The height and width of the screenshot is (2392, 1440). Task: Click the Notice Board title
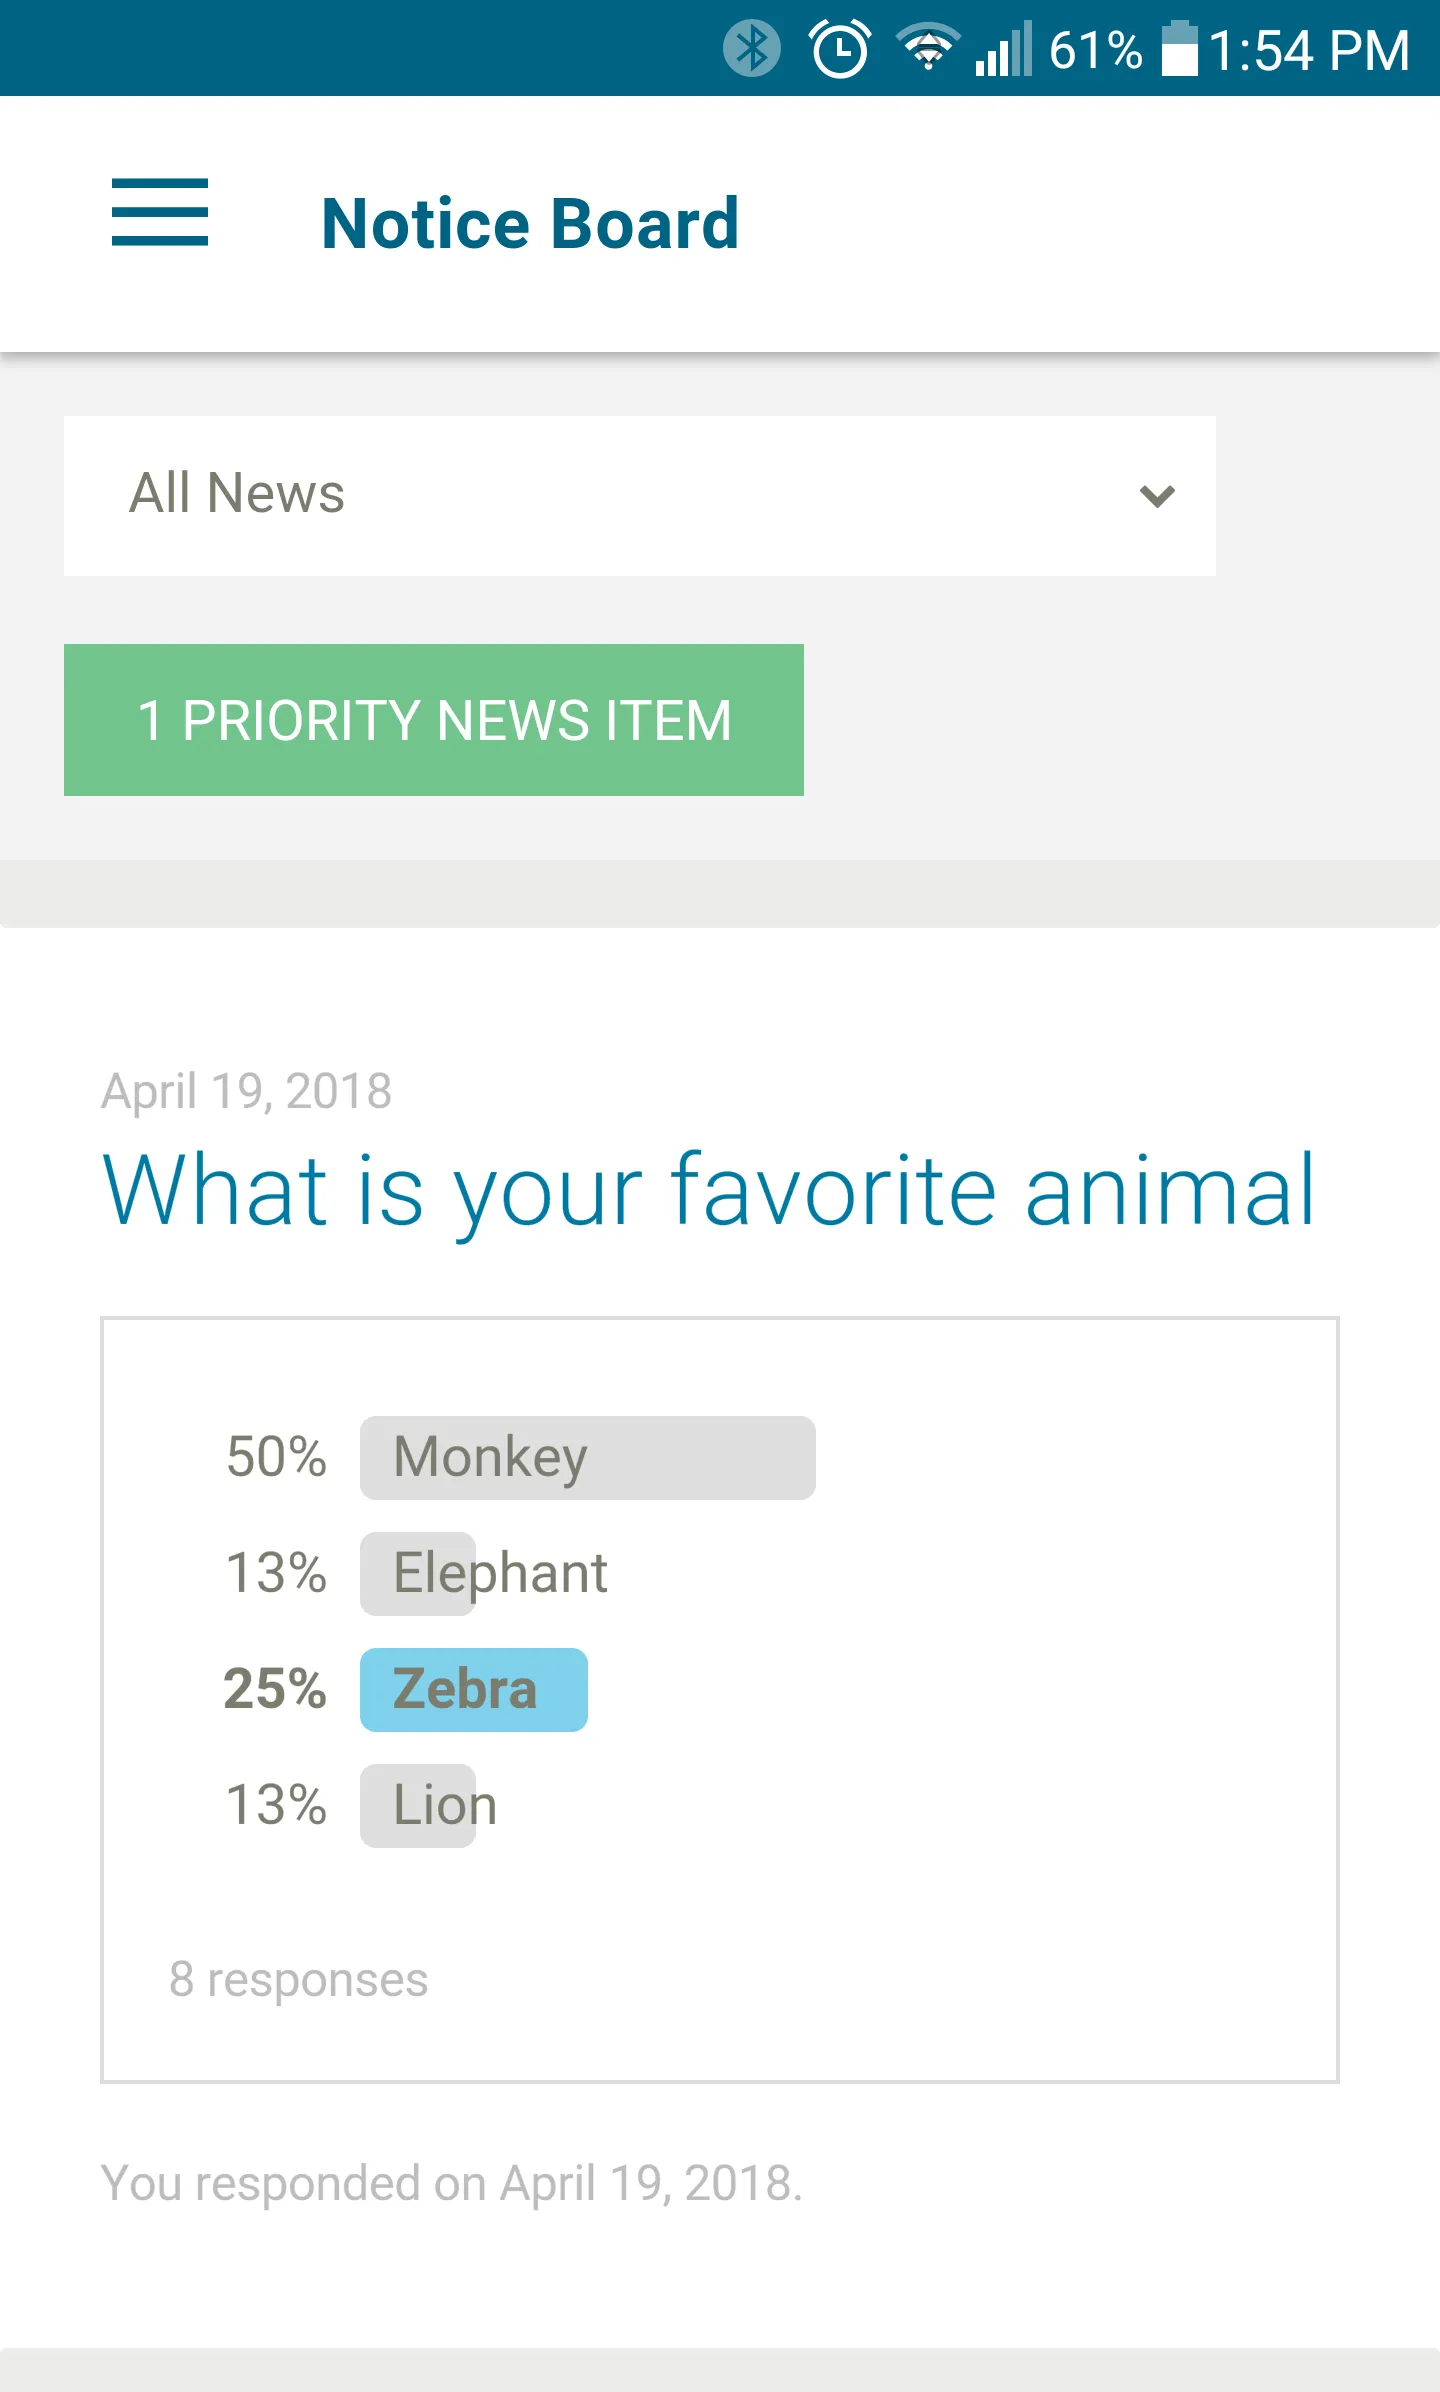pyautogui.click(x=530, y=223)
